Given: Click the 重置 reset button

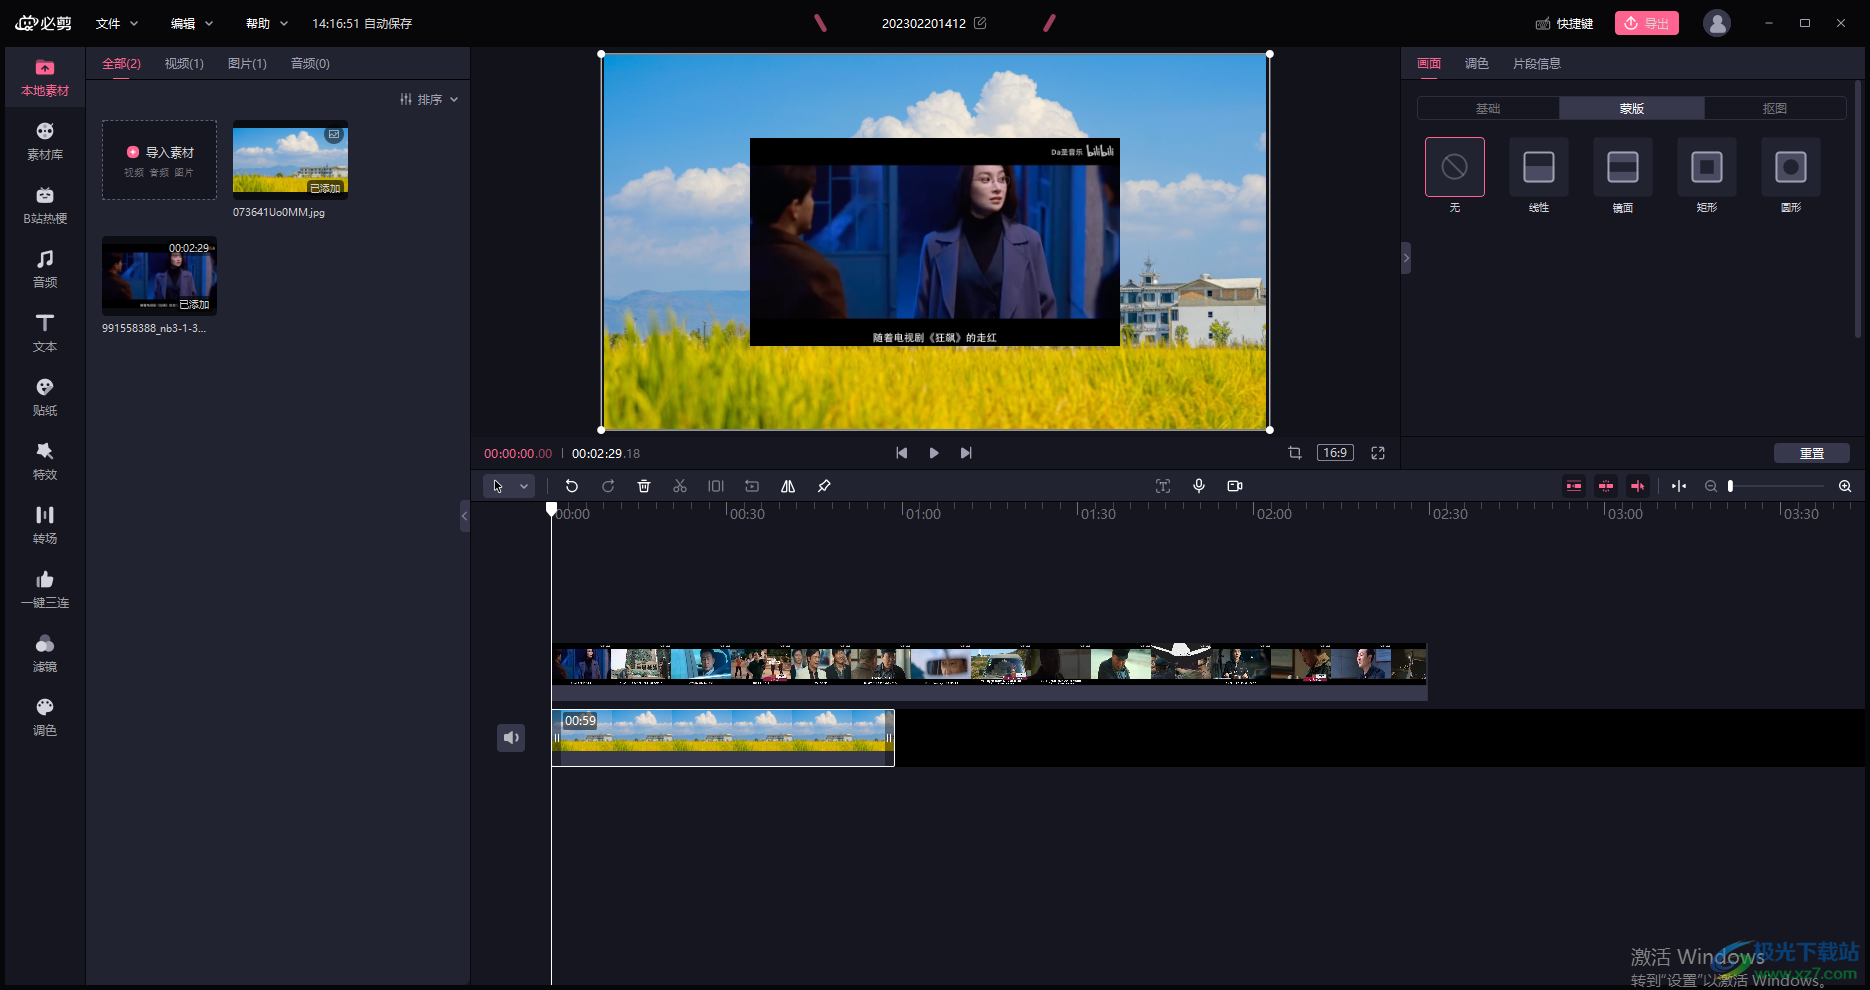Looking at the screenshot, I should click(1812, 453).
